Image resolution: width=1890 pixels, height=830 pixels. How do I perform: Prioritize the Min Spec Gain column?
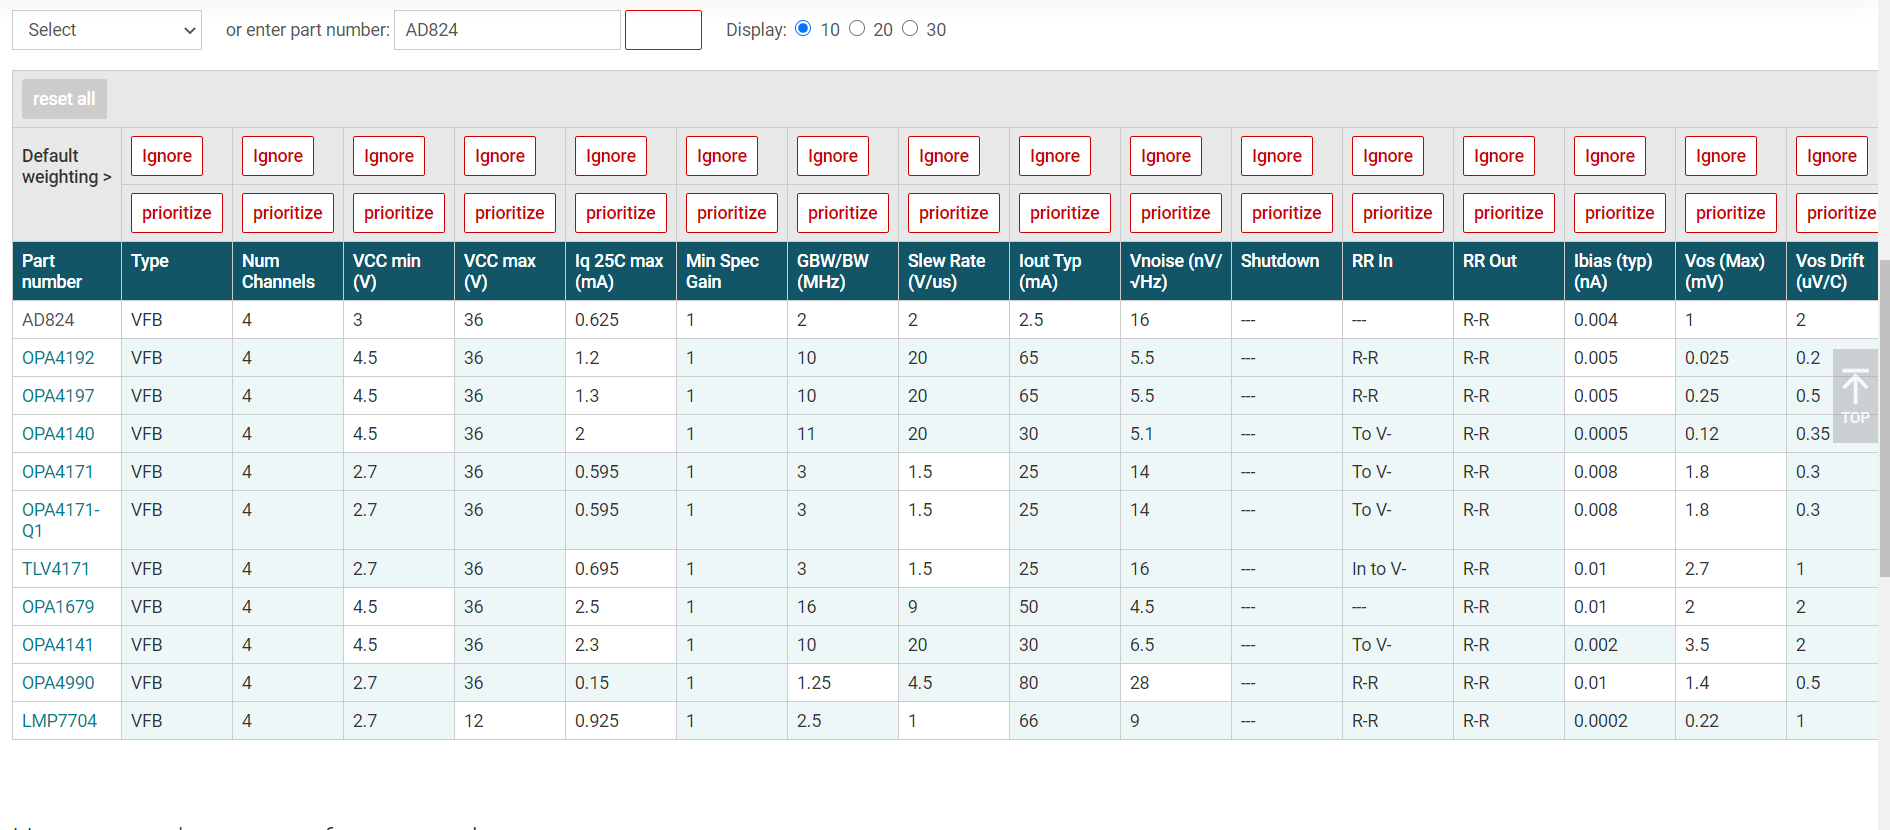pyautogui.click(x=732, y=213)
